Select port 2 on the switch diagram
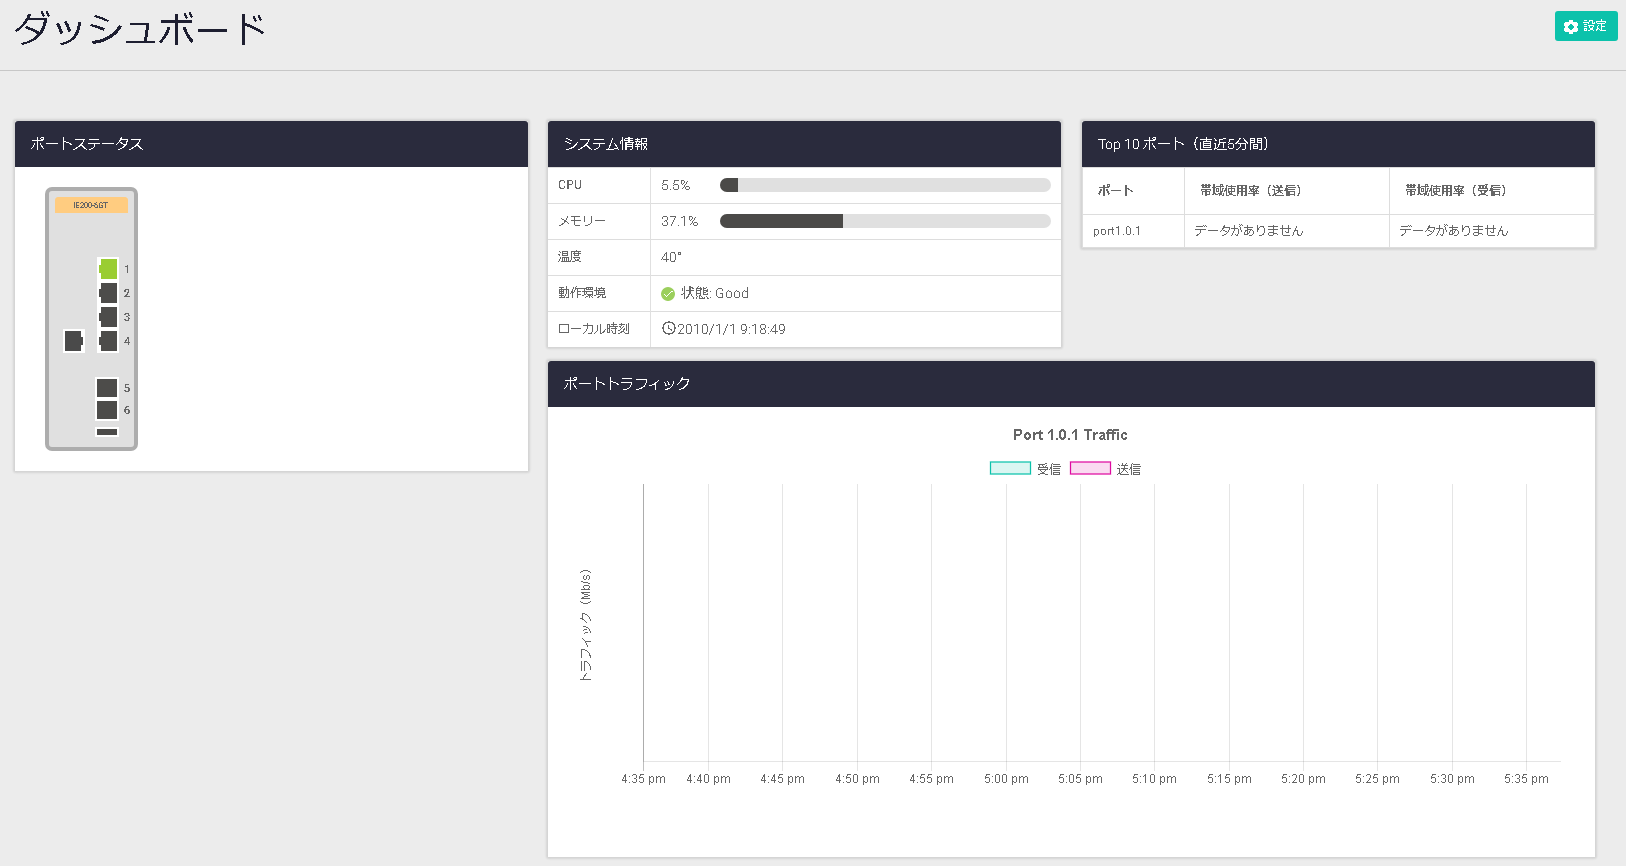The image size is (1626, 866). (x=108, y=292)
